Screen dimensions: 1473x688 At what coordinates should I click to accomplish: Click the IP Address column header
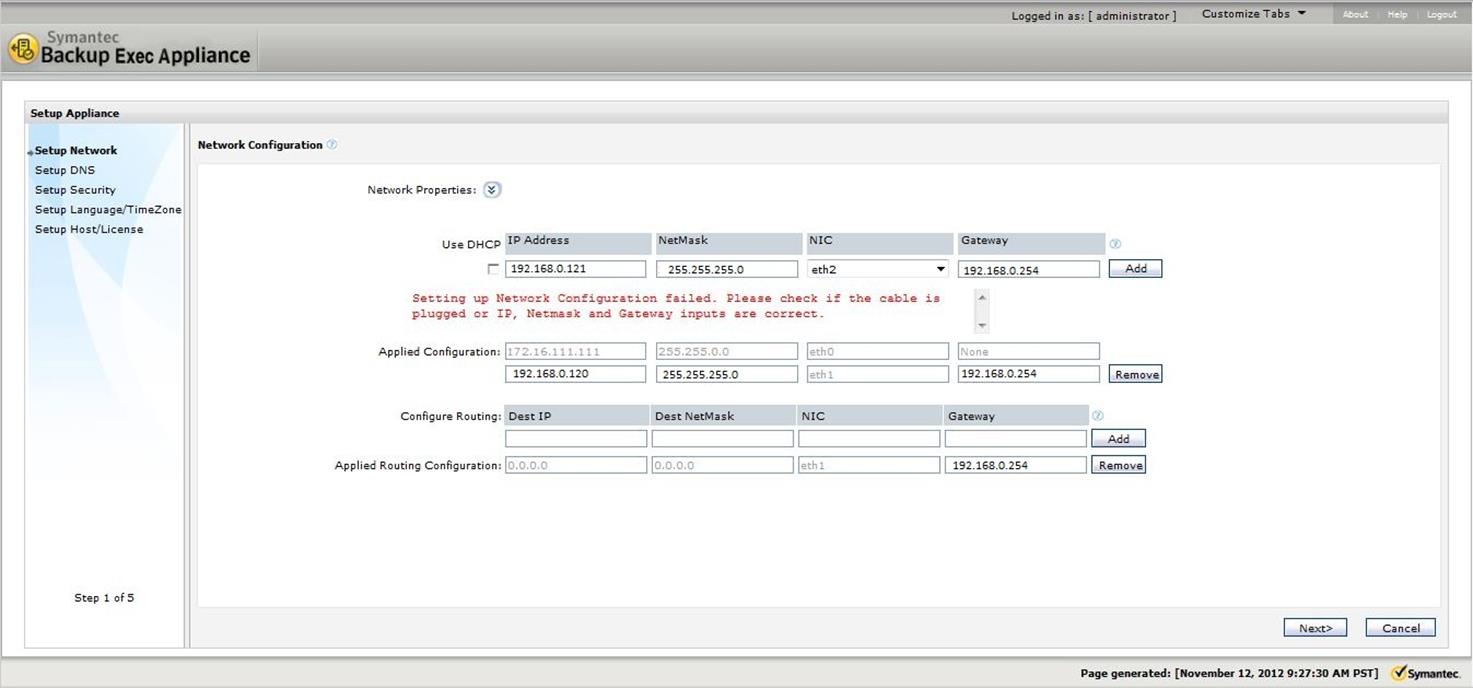click(578, 243)
